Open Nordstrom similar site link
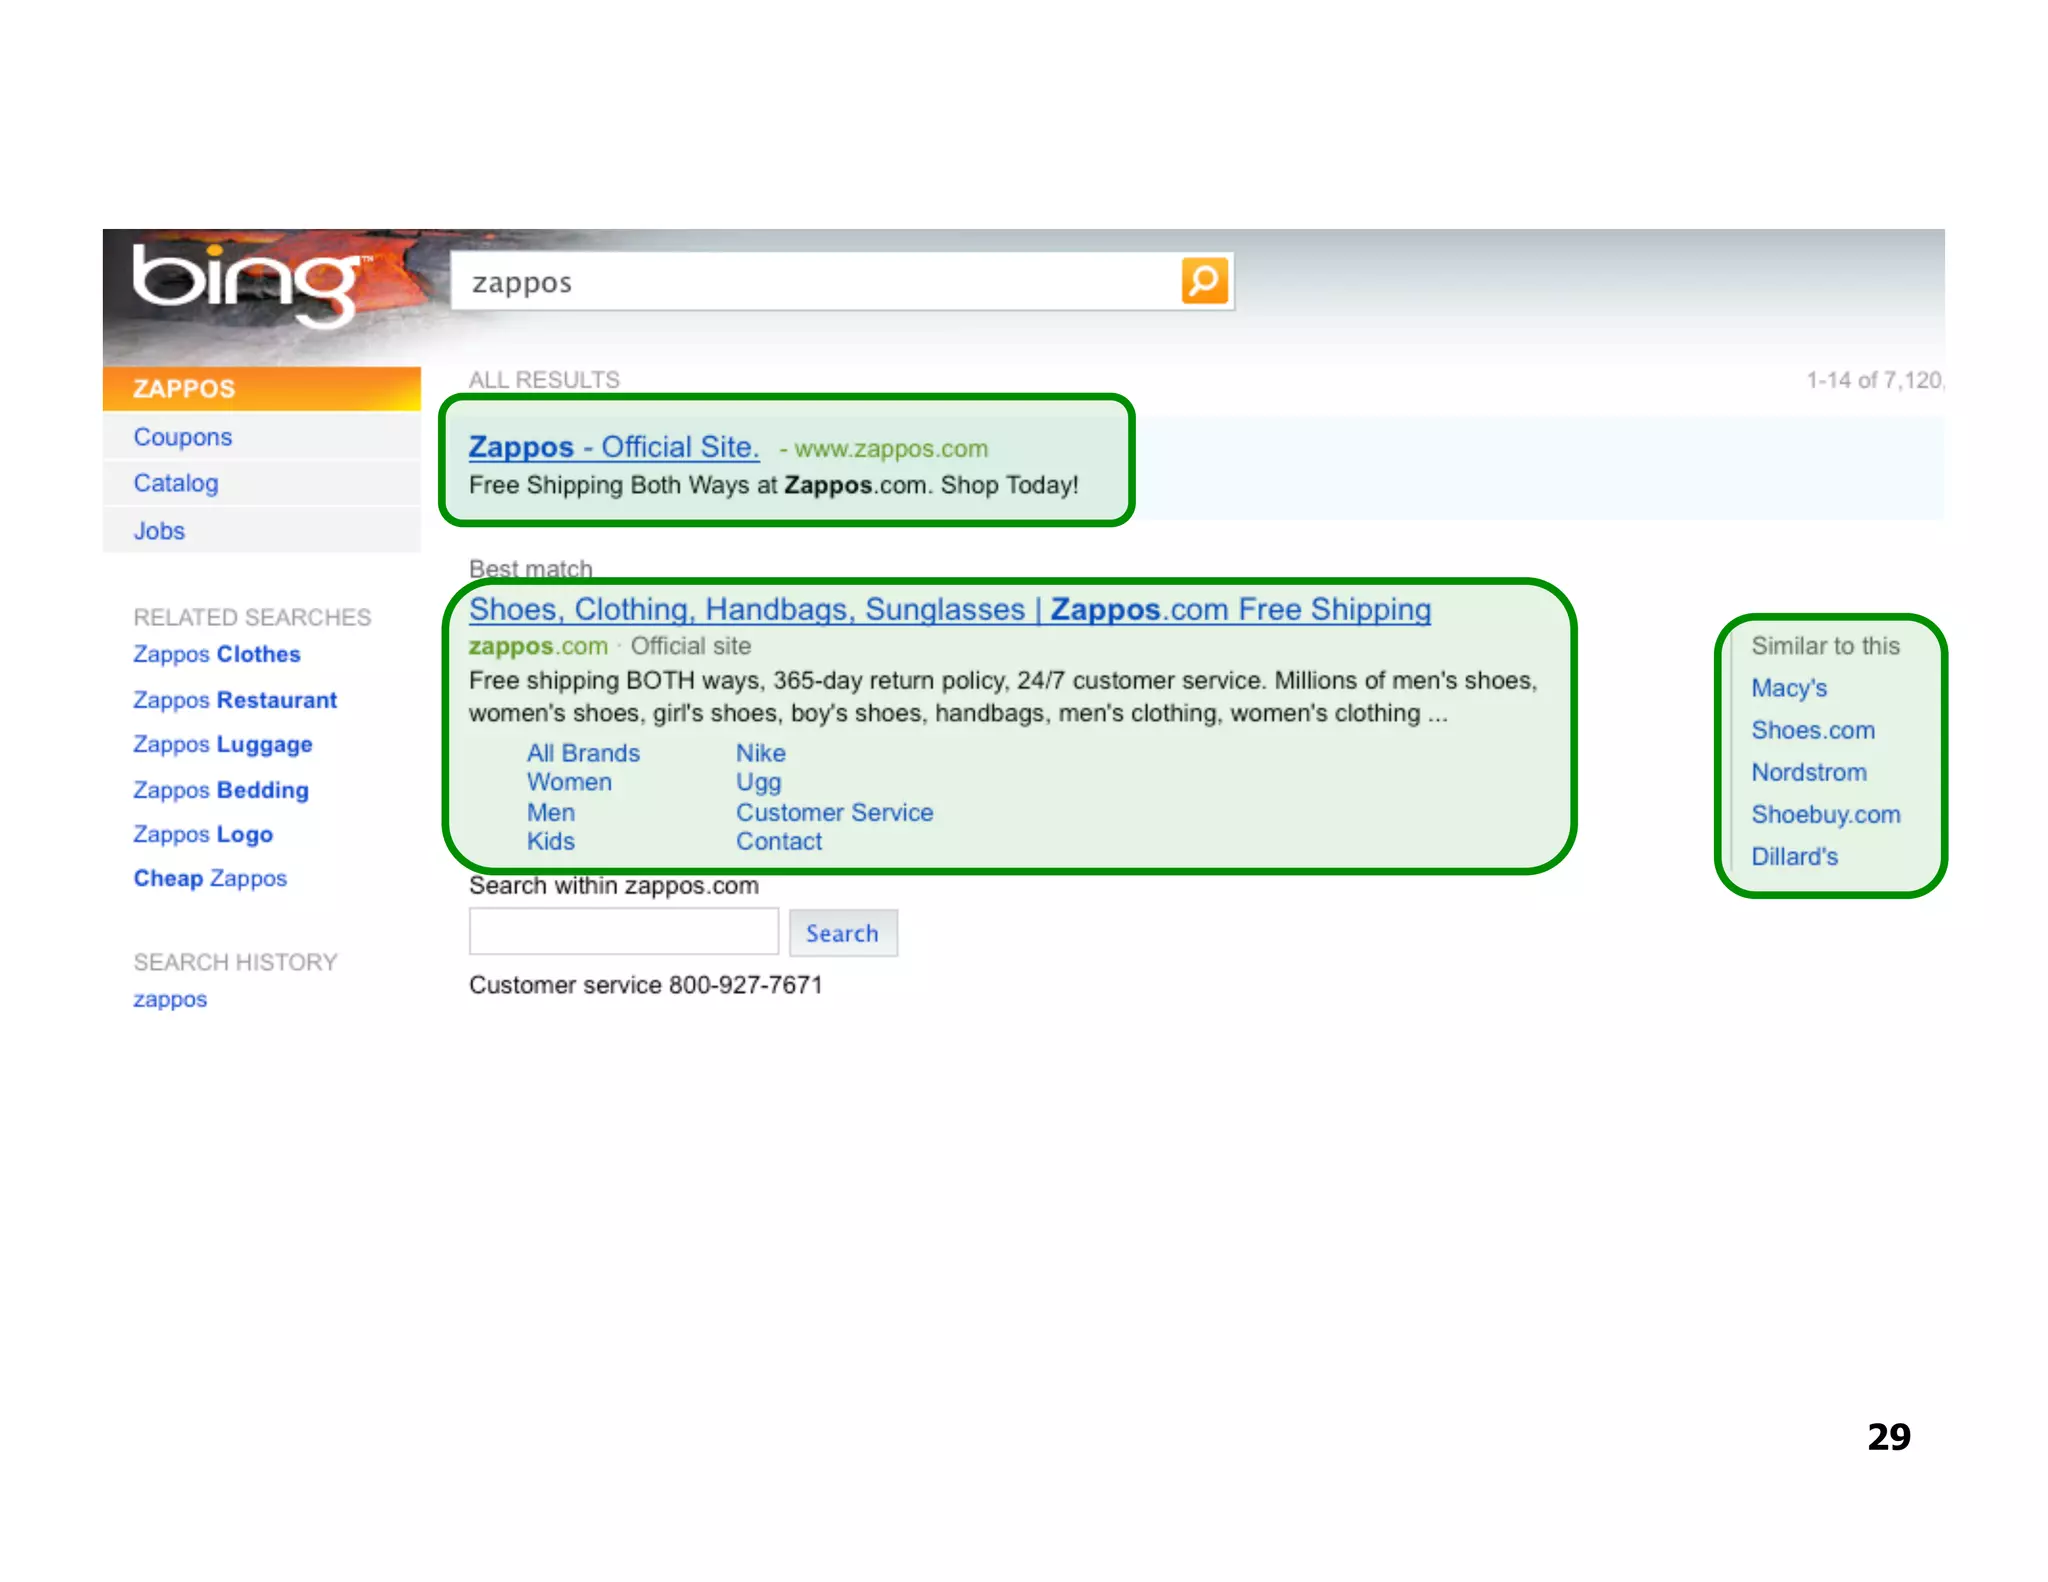The image size is (2048, 1582). [1808, 772]
